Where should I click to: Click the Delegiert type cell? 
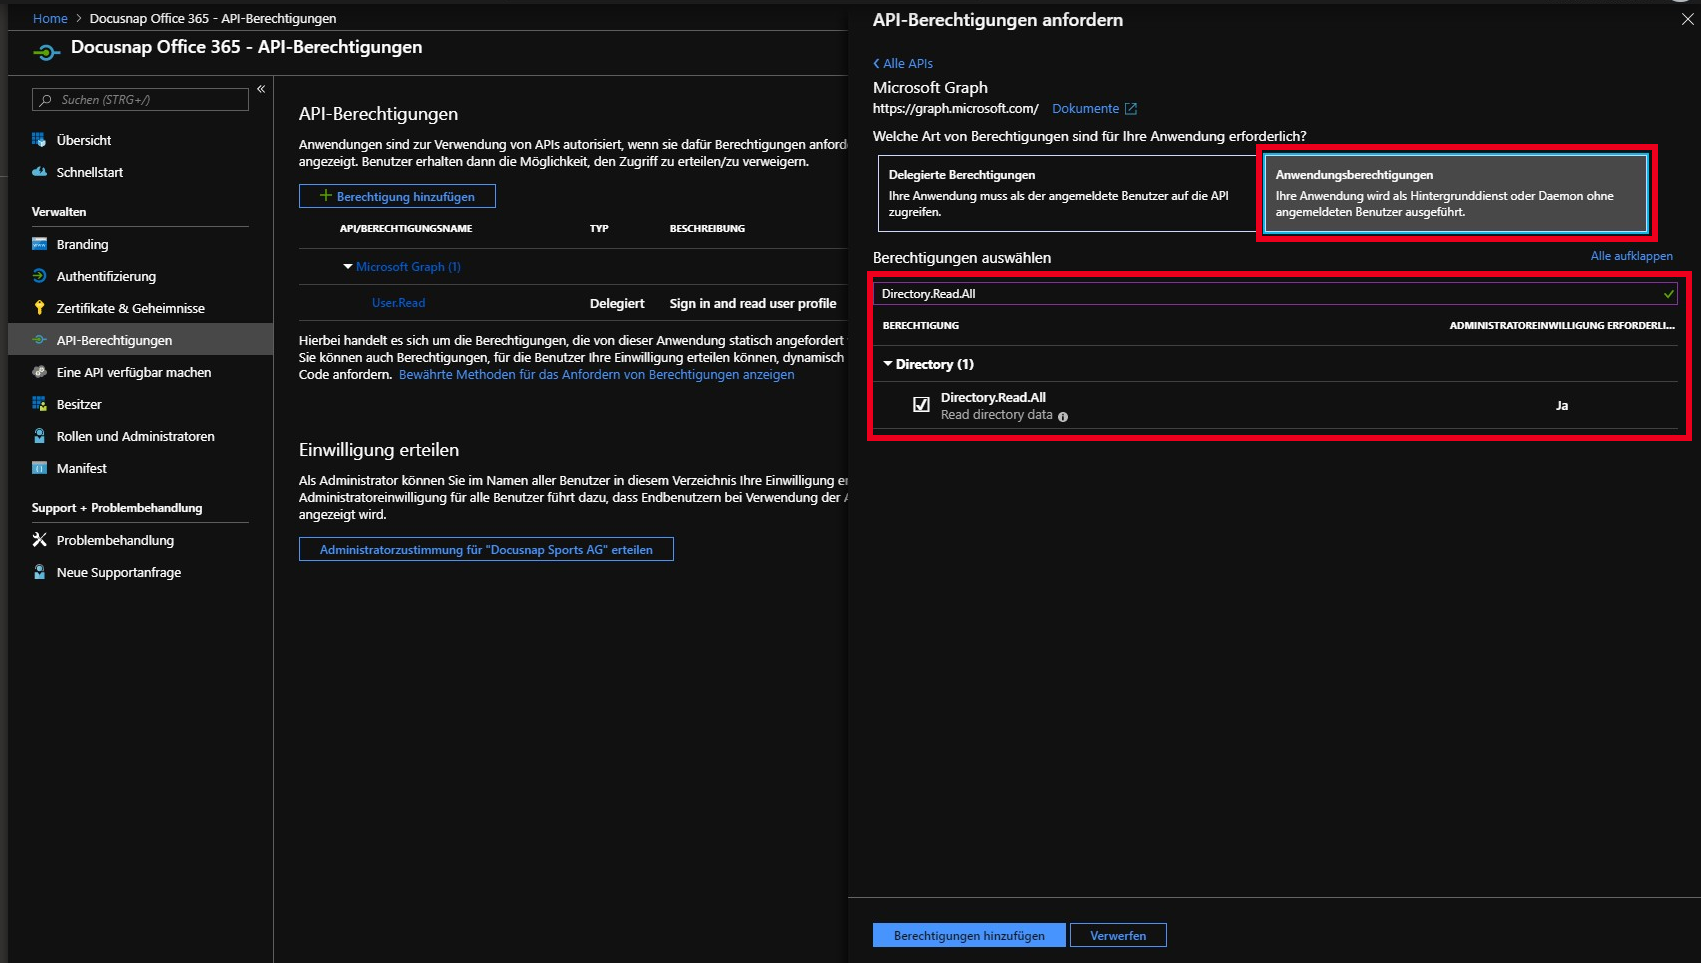617,303
